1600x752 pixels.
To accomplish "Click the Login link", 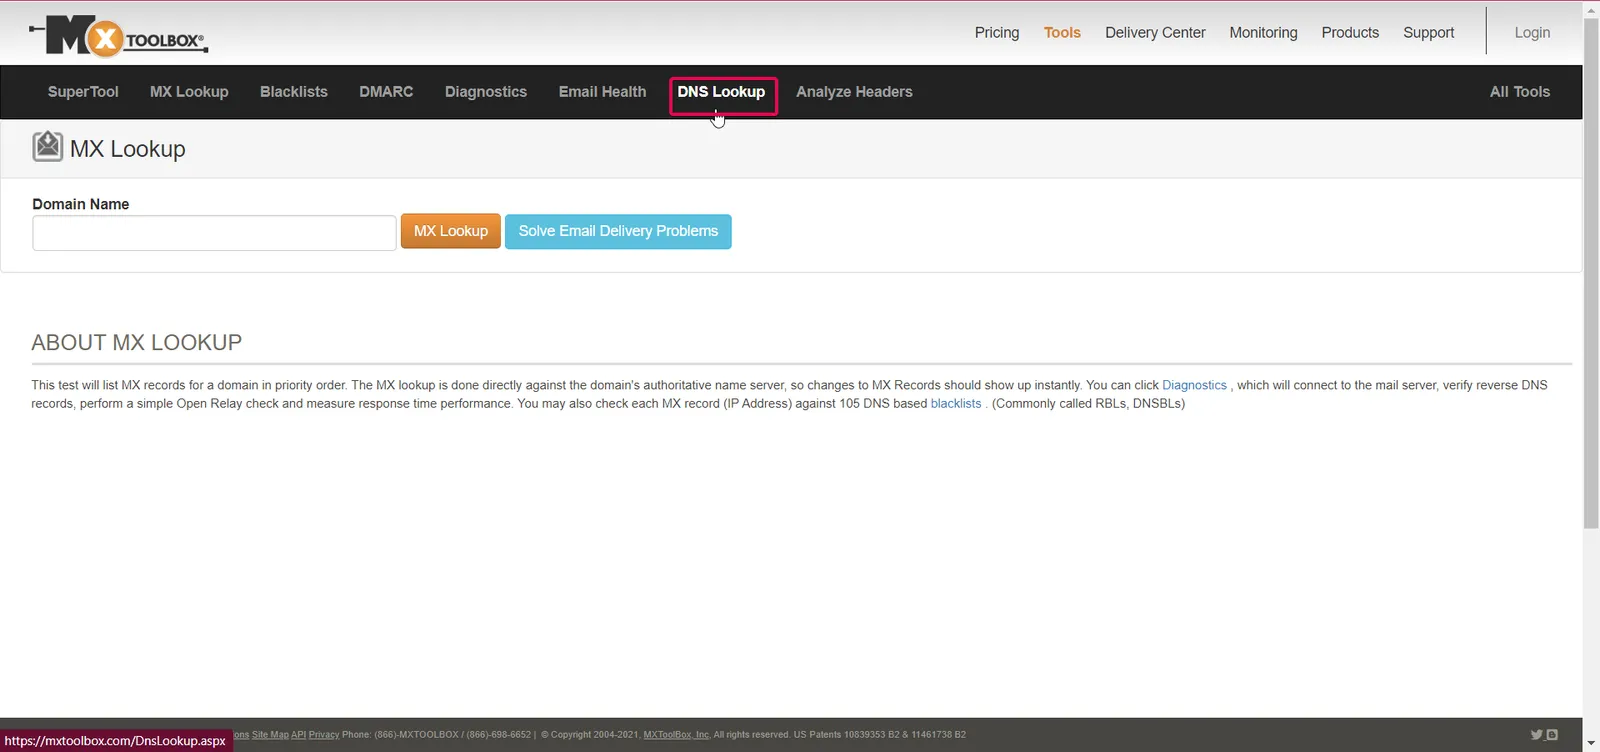I will pos(1532,33).
